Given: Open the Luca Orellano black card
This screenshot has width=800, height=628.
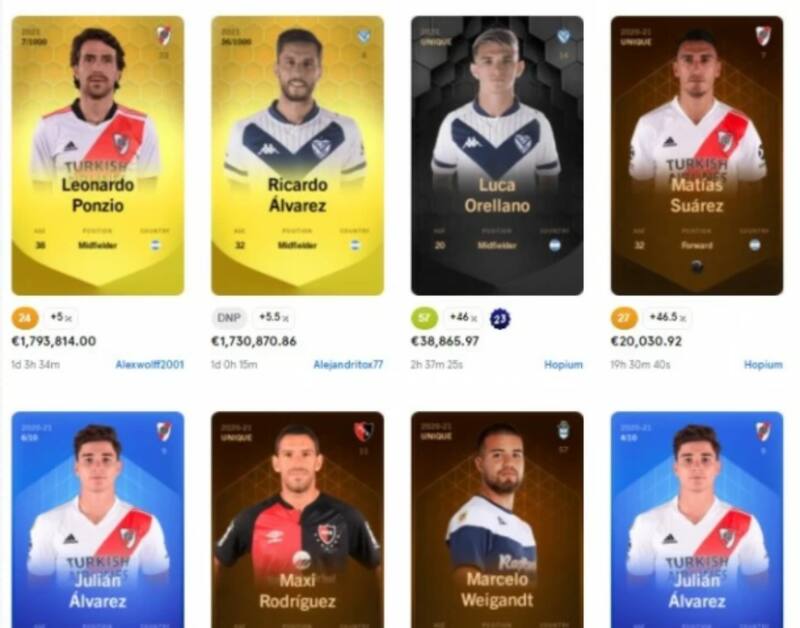Looking at the screenshot, I should pyautogui.click(x=497, y=156).
